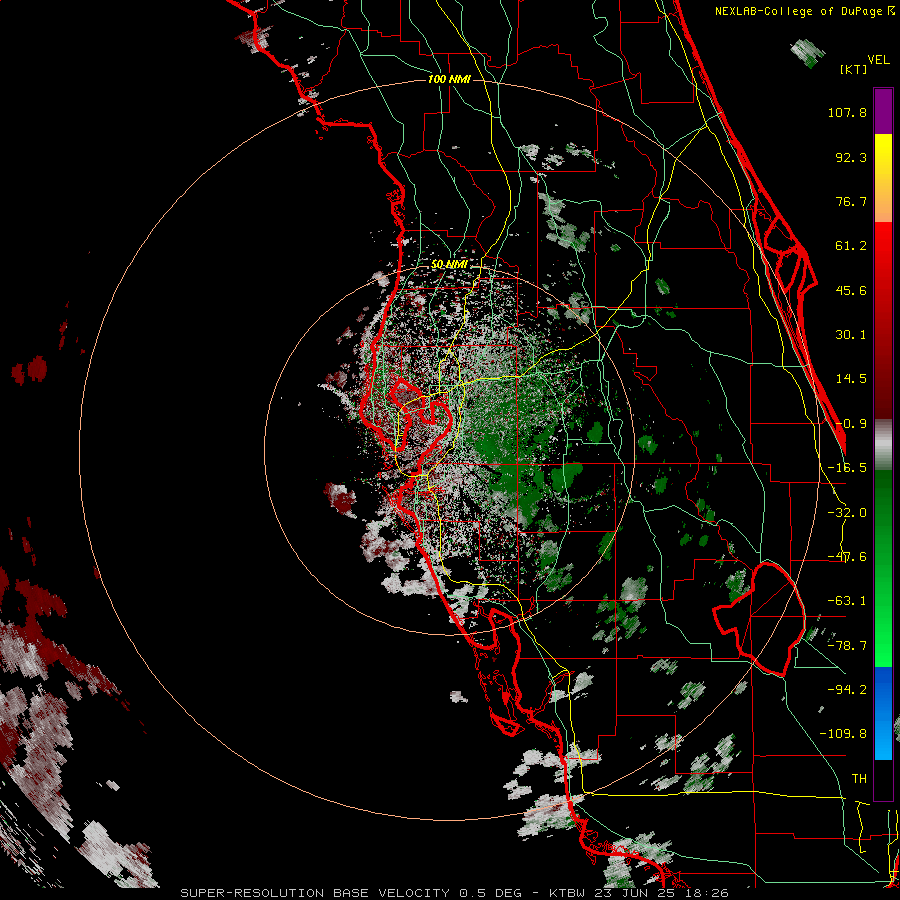Screen dimensions: 900x900
Task: Click the 76.7 velocity scale value
Action: tap(851, 201)
